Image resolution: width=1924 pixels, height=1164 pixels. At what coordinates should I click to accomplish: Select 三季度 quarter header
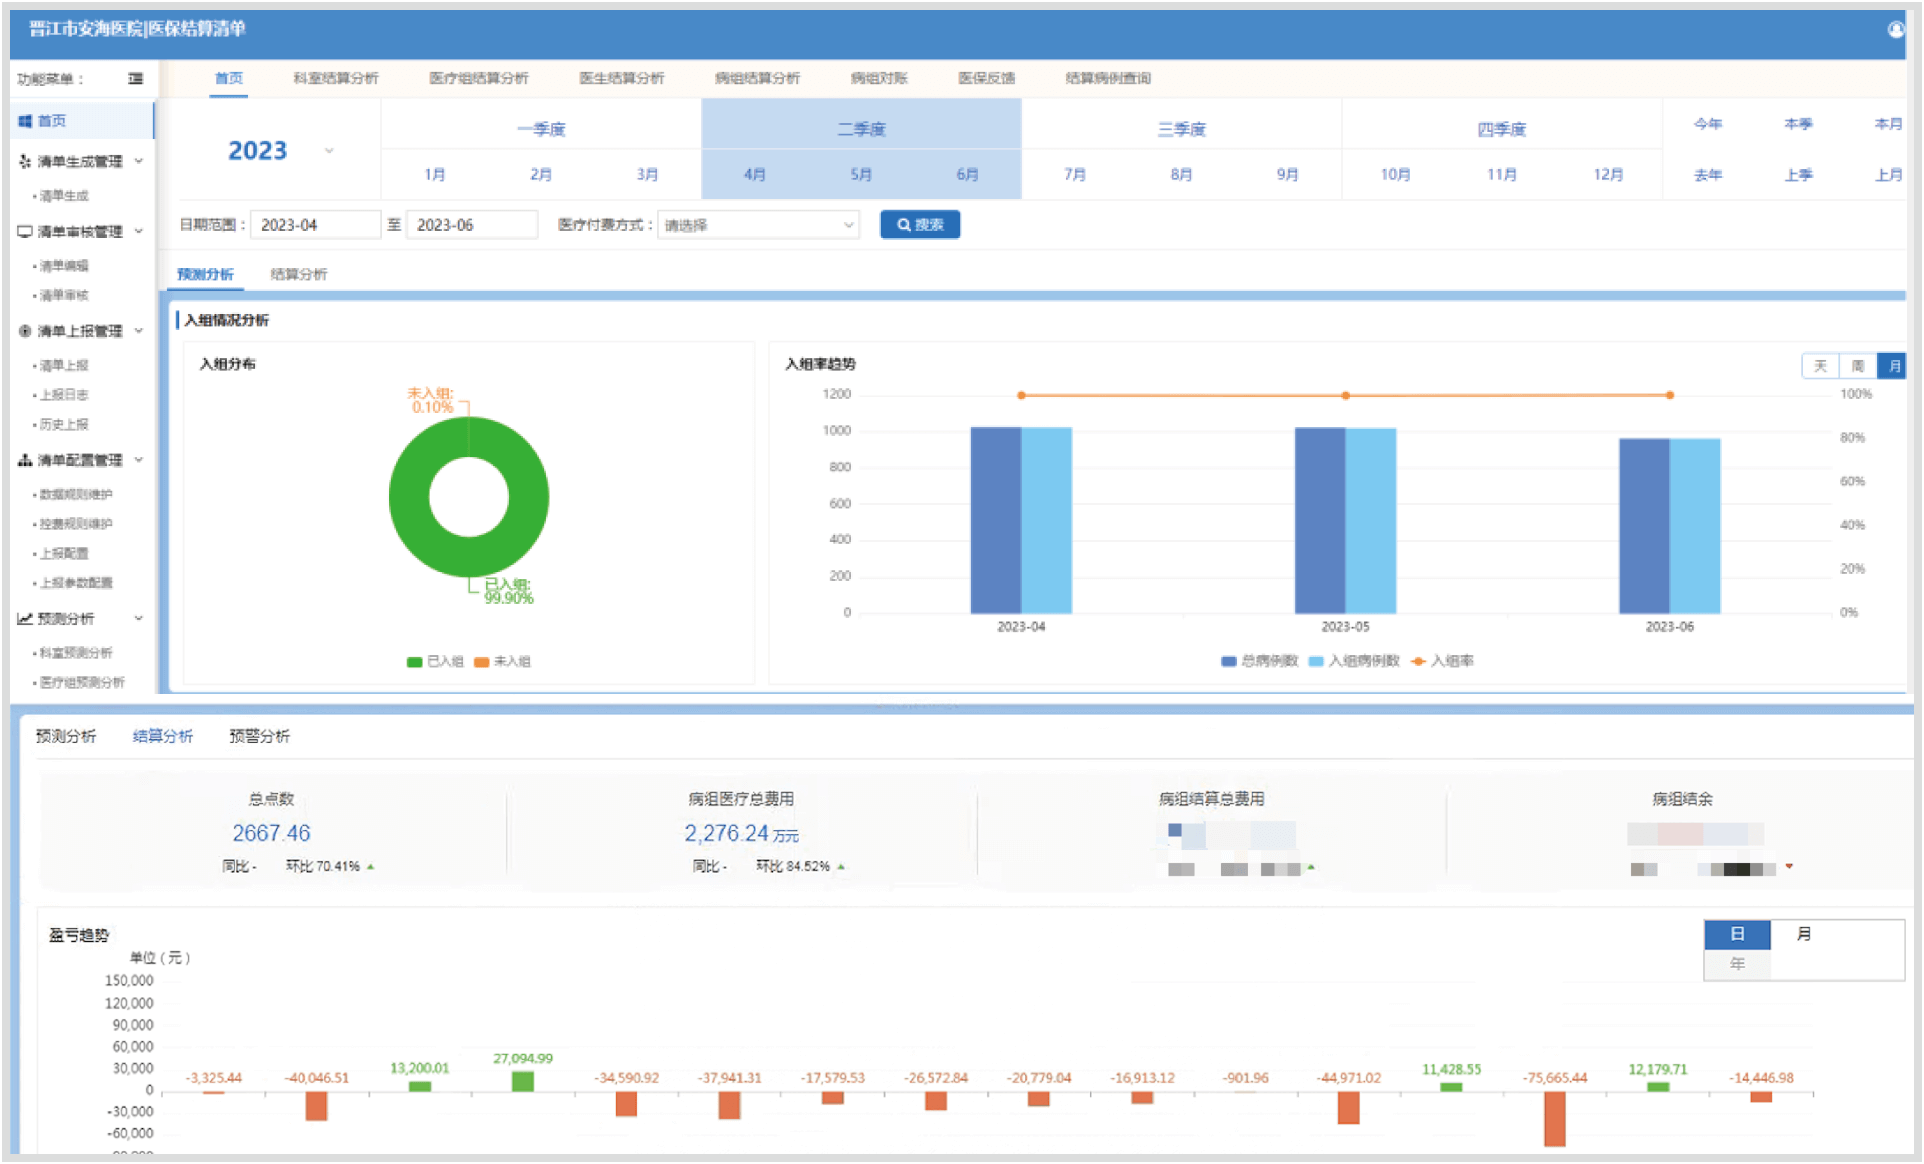pyautogui.click(x=1181, y=129)
